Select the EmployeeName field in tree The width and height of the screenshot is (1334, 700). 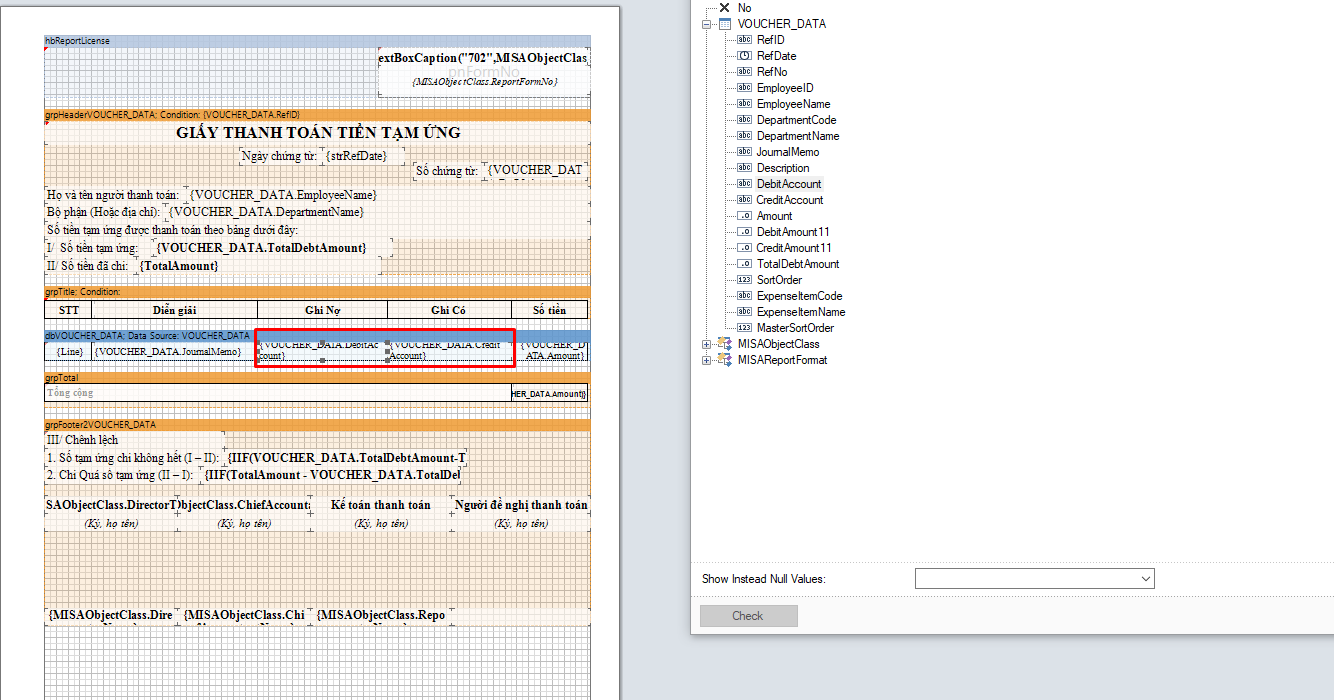793,104
